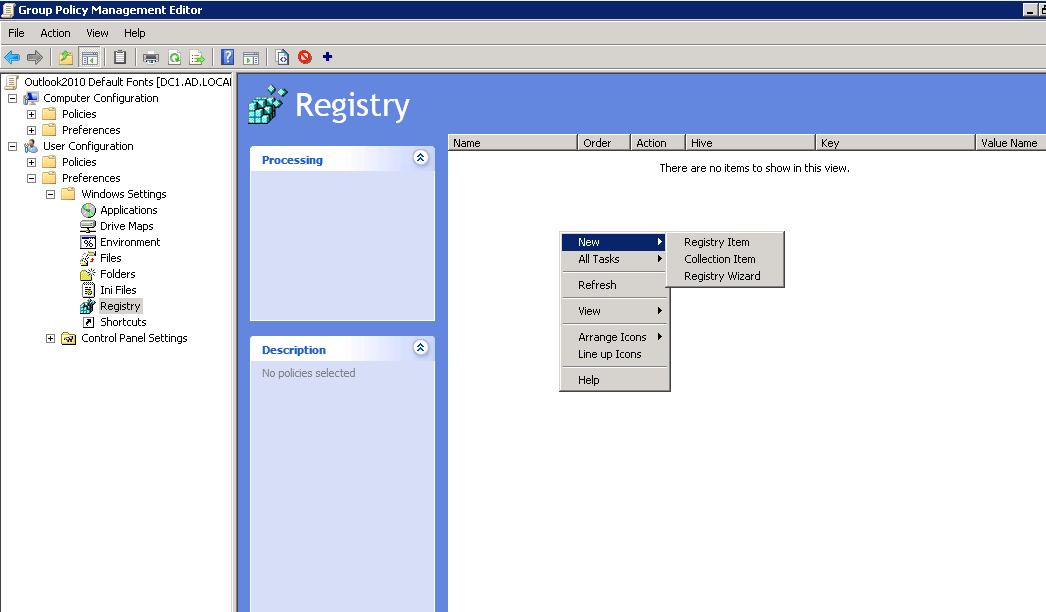Expand Preferences under Computer Configuration
1046x612 pixels.
(x=31, y=130)
